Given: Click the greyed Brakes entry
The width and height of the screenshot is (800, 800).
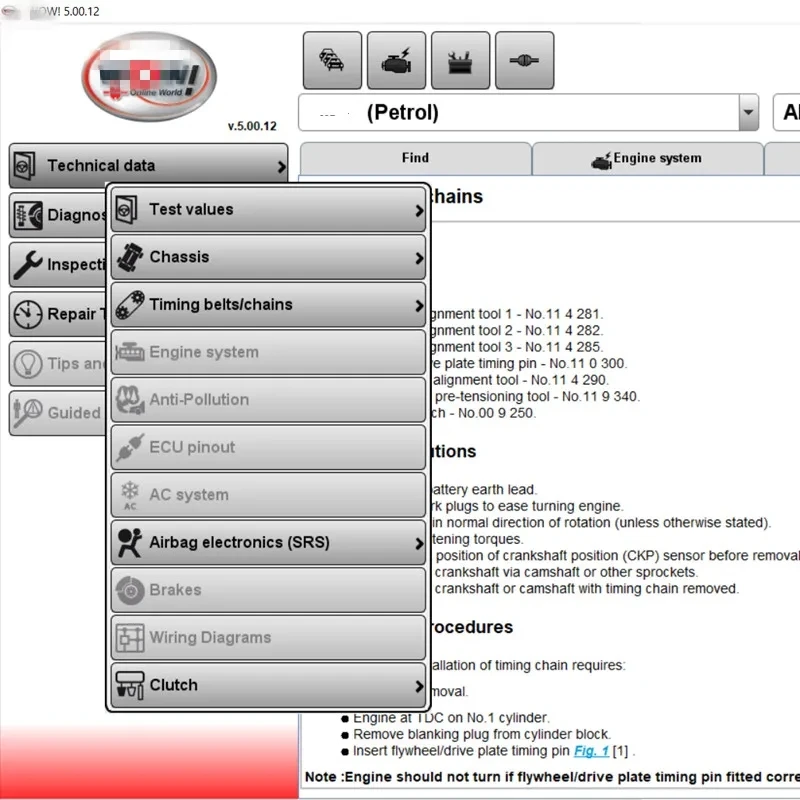Looking at the screenshot, I should point(268,589).
